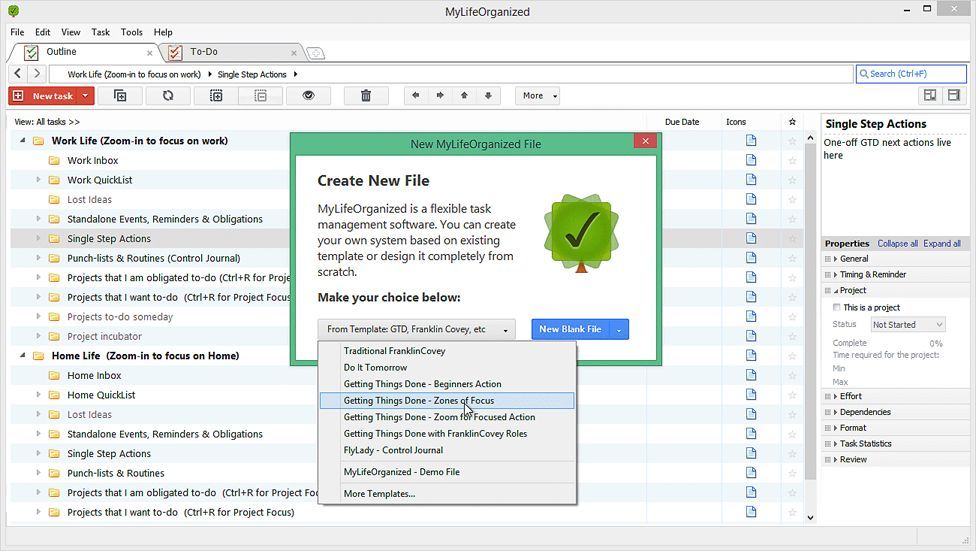The height and width of the screenshot is (551, 976).
Task: Choose Getting Things Done - Zones of Focus
Action: 447,400
